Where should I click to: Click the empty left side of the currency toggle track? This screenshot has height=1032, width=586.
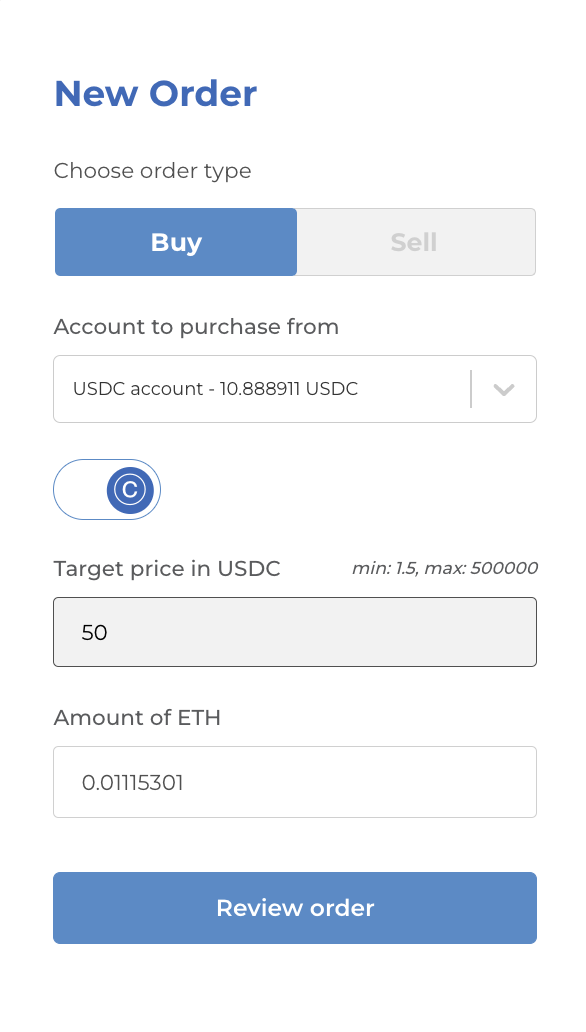[x=80, y=490]
